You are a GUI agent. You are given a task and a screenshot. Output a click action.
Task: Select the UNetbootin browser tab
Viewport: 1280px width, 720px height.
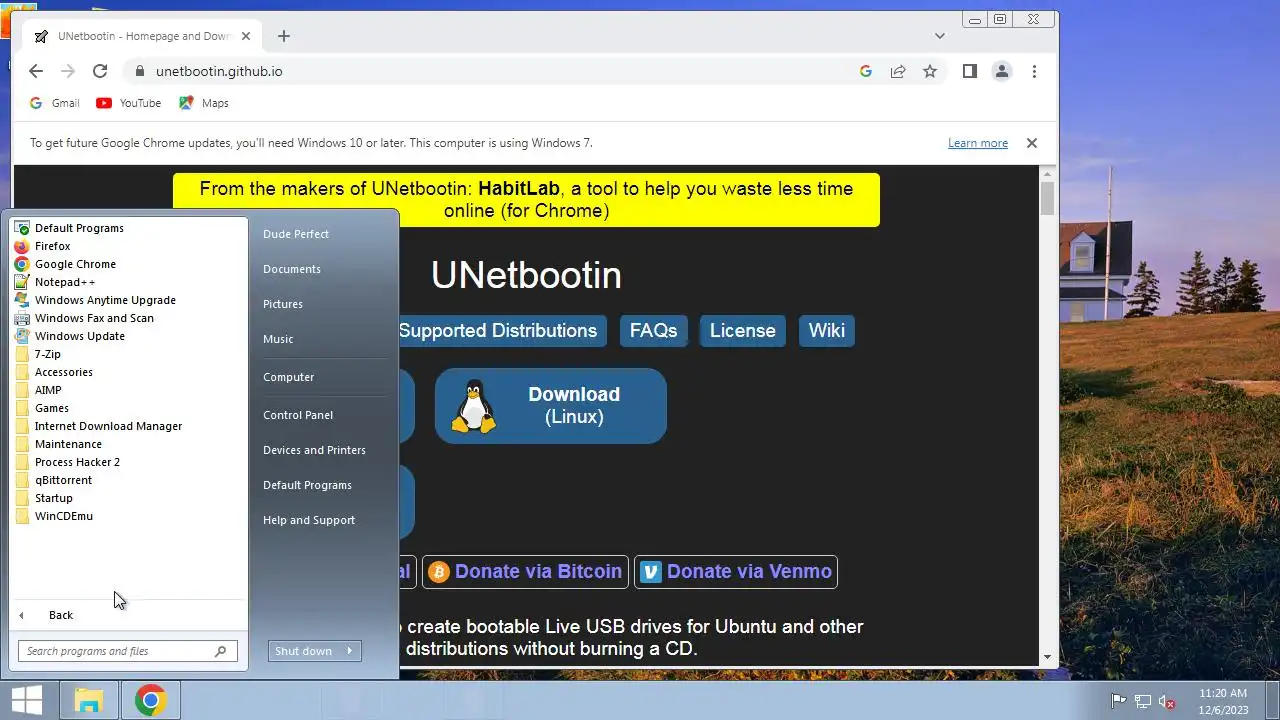tap(144, 36)
